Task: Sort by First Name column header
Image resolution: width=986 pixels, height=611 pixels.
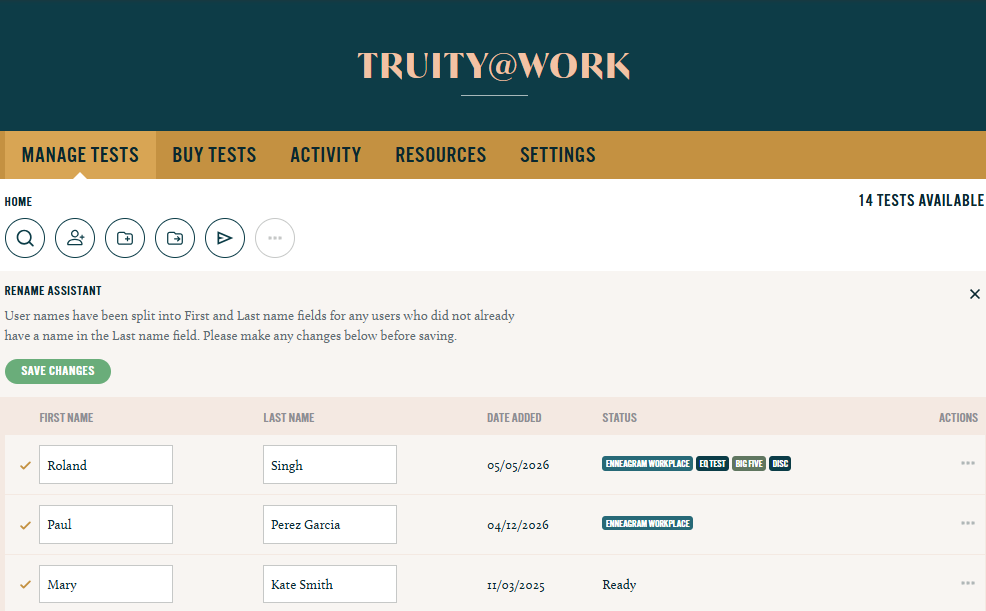Action: click(66, 417)
